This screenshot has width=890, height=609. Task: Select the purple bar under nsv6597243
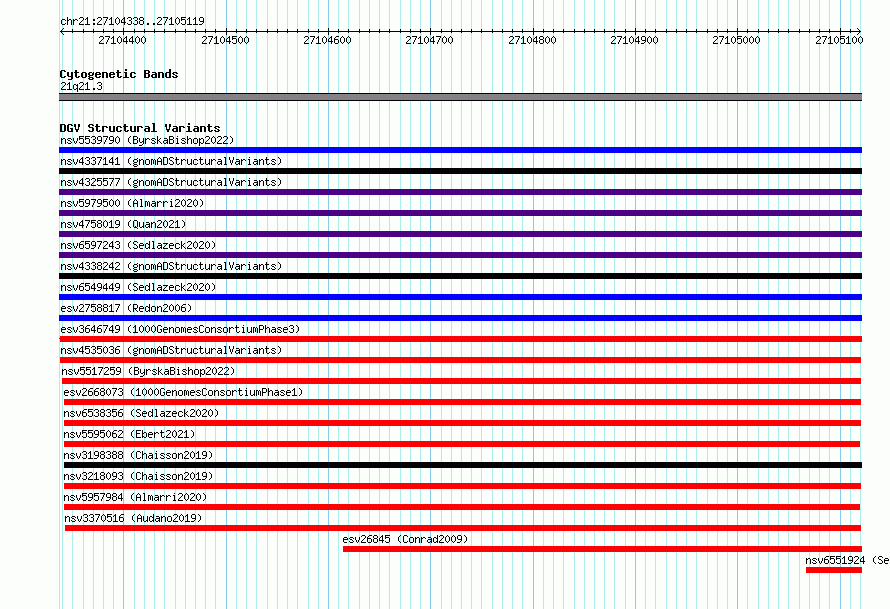[x=460, y=255]
